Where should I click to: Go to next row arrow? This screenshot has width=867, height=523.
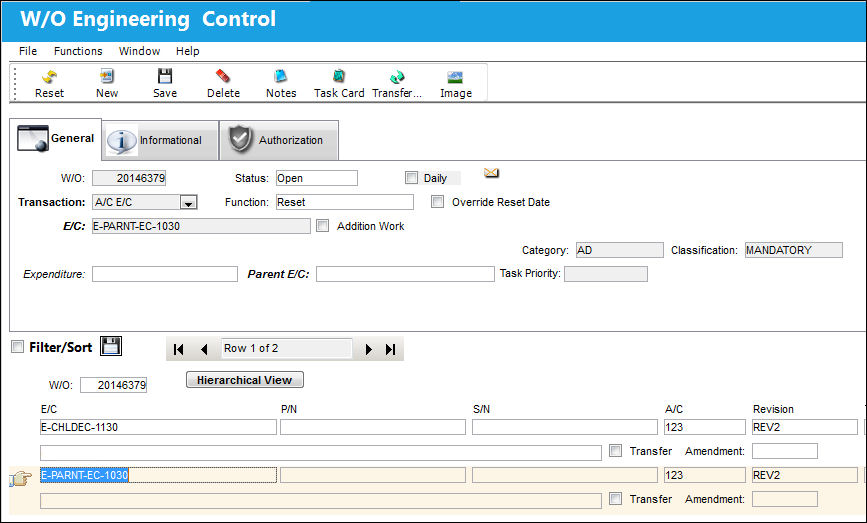[x=368, y=349]
